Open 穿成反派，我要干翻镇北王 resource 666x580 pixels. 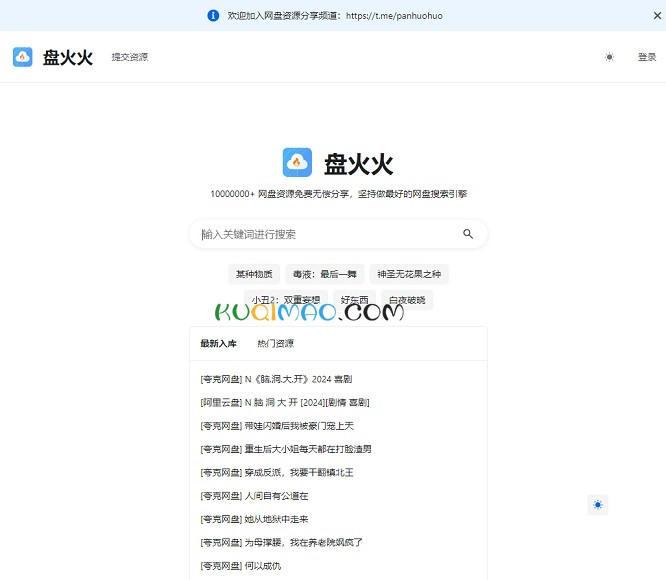pyautogui.click(x=277, y=473)
